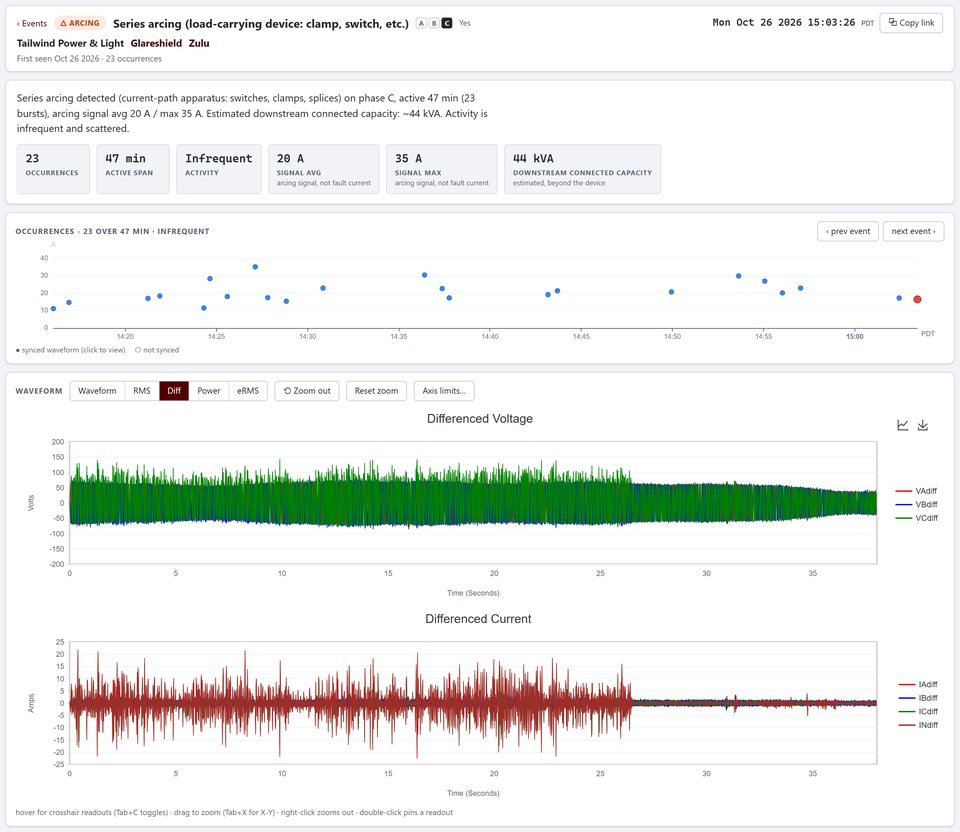Viewport: 960px width, 832px height.
Task: Select phase C badge
Action: tap(447, 23)
